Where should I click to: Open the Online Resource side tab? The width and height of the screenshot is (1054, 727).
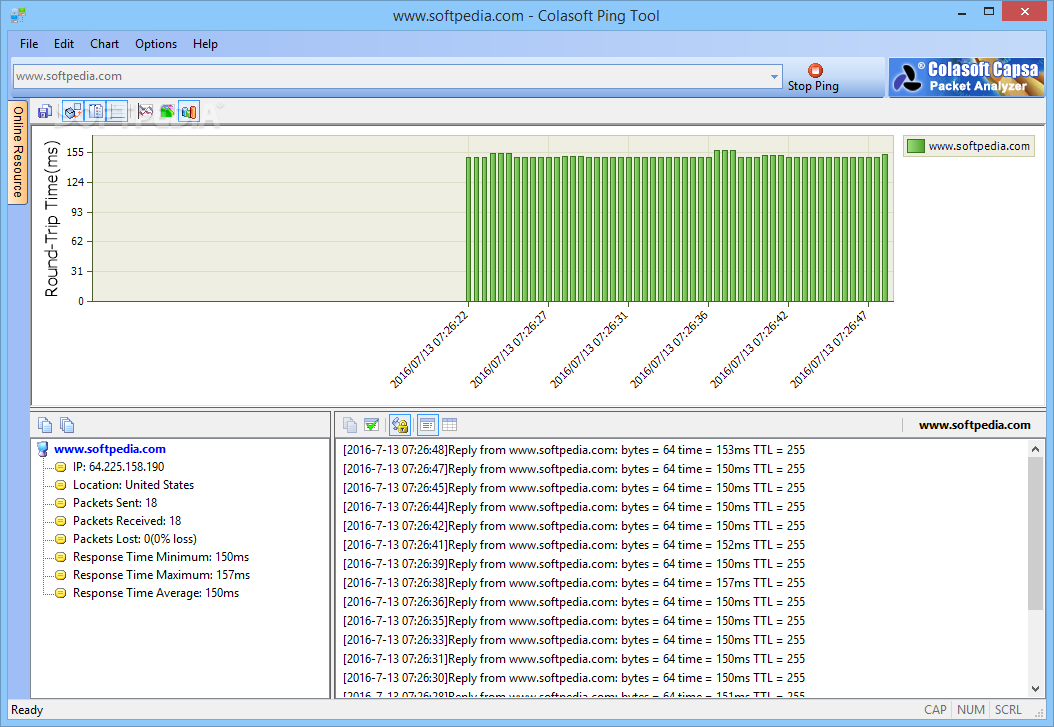coord(17,151)
